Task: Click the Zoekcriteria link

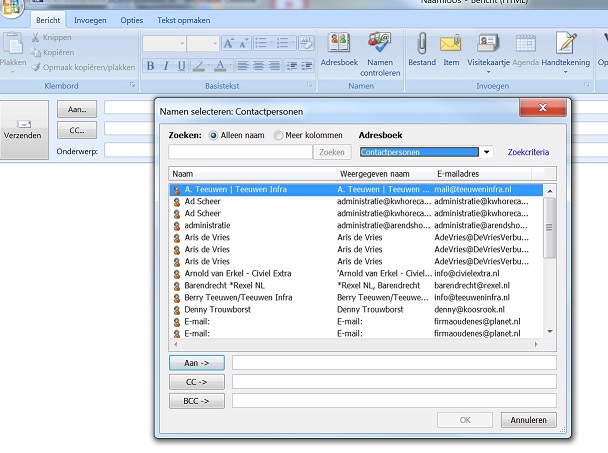Action: [528, 152]
